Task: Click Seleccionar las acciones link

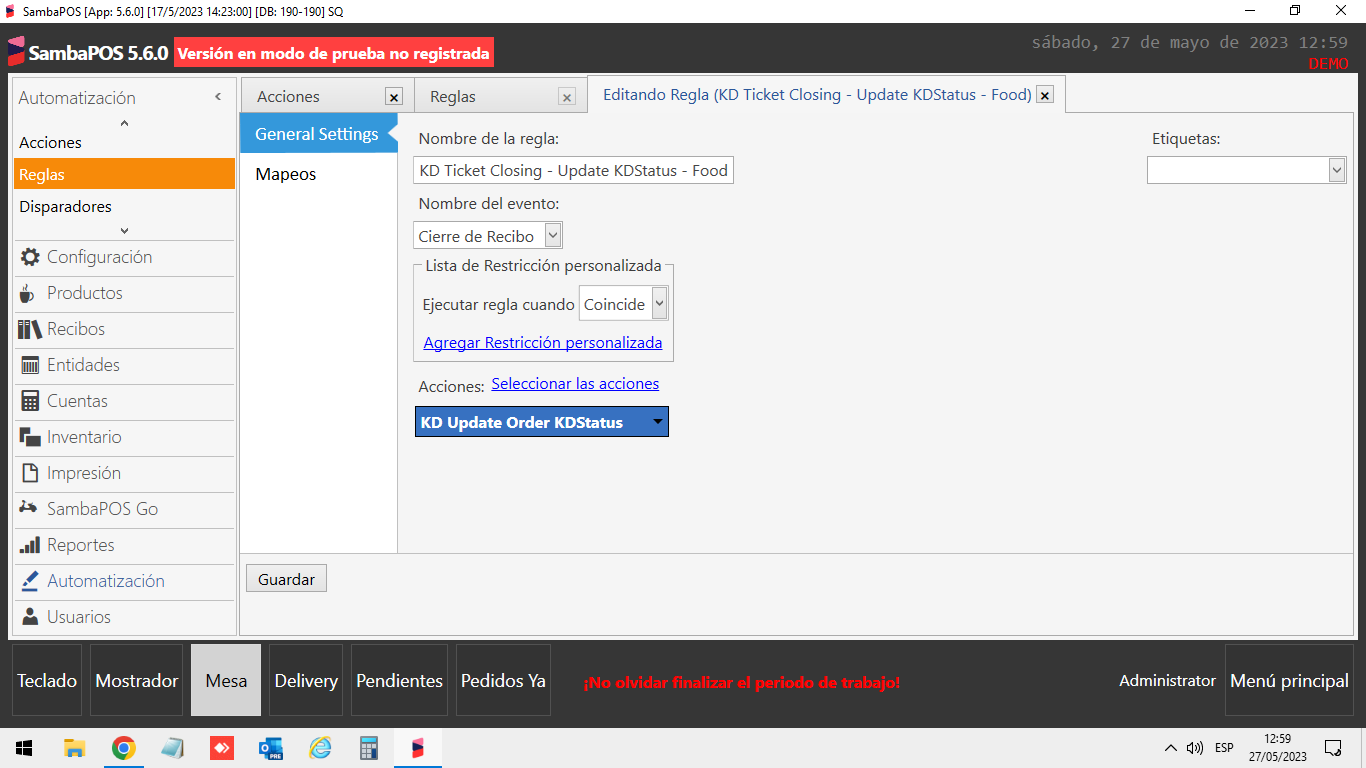Action: pyautogui.click(x=575, y=384)
